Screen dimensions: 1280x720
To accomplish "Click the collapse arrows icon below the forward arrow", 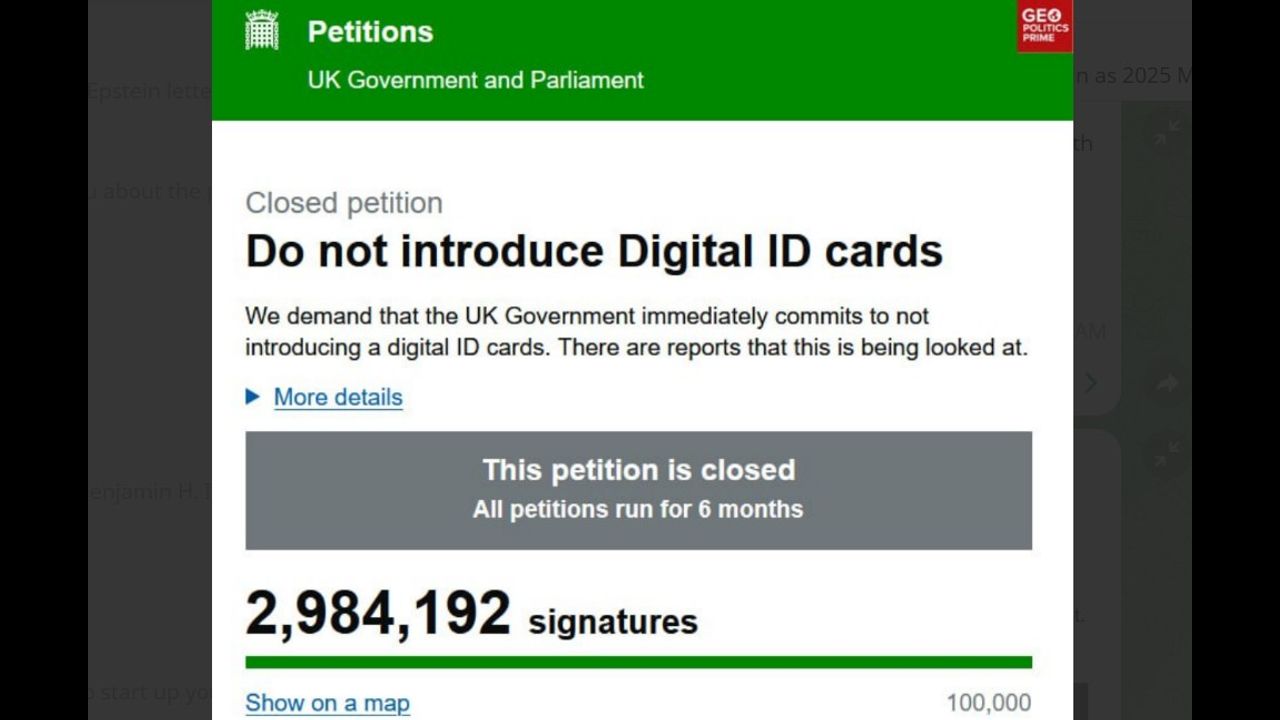I will [1166, 455].
